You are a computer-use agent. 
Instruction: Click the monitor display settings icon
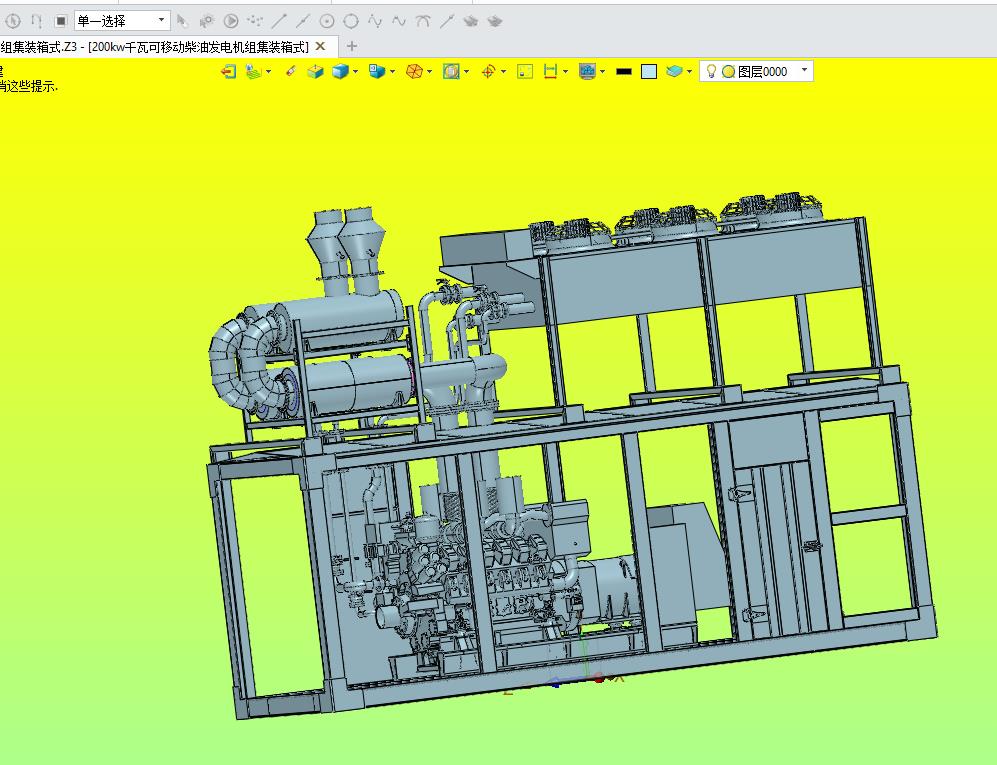[x=587, y=71]
